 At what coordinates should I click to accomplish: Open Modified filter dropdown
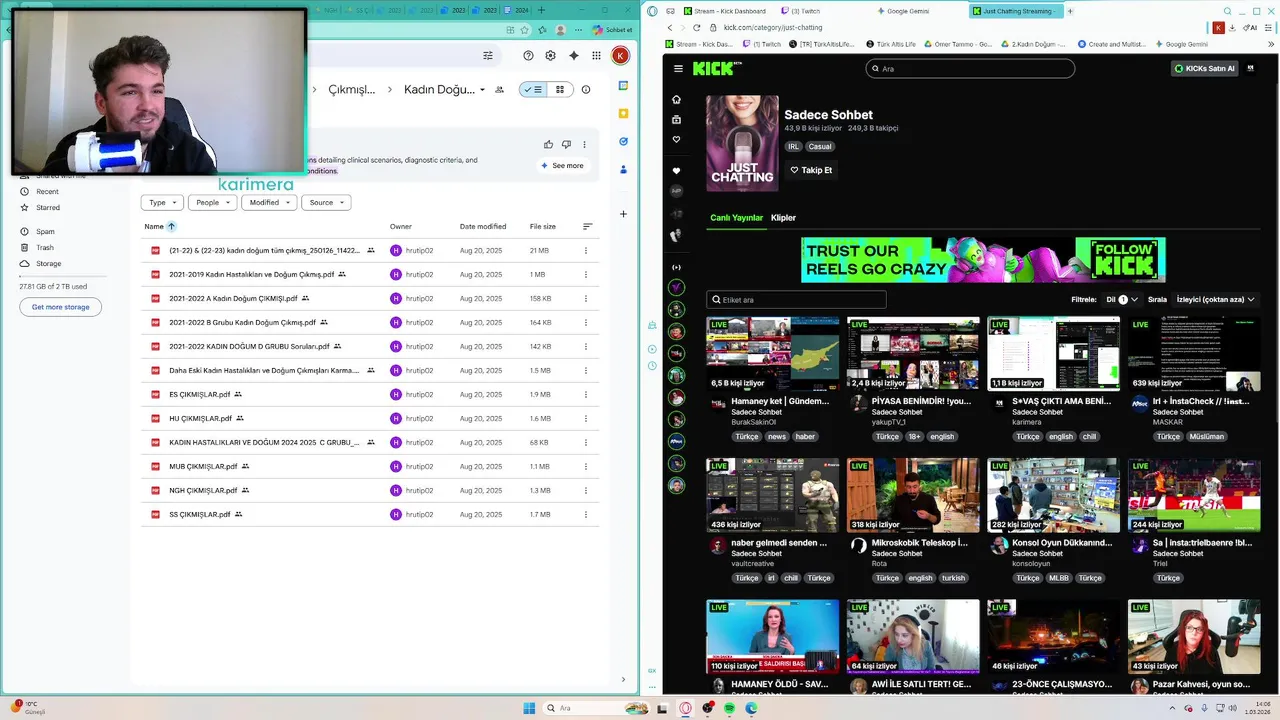point(271,202)
